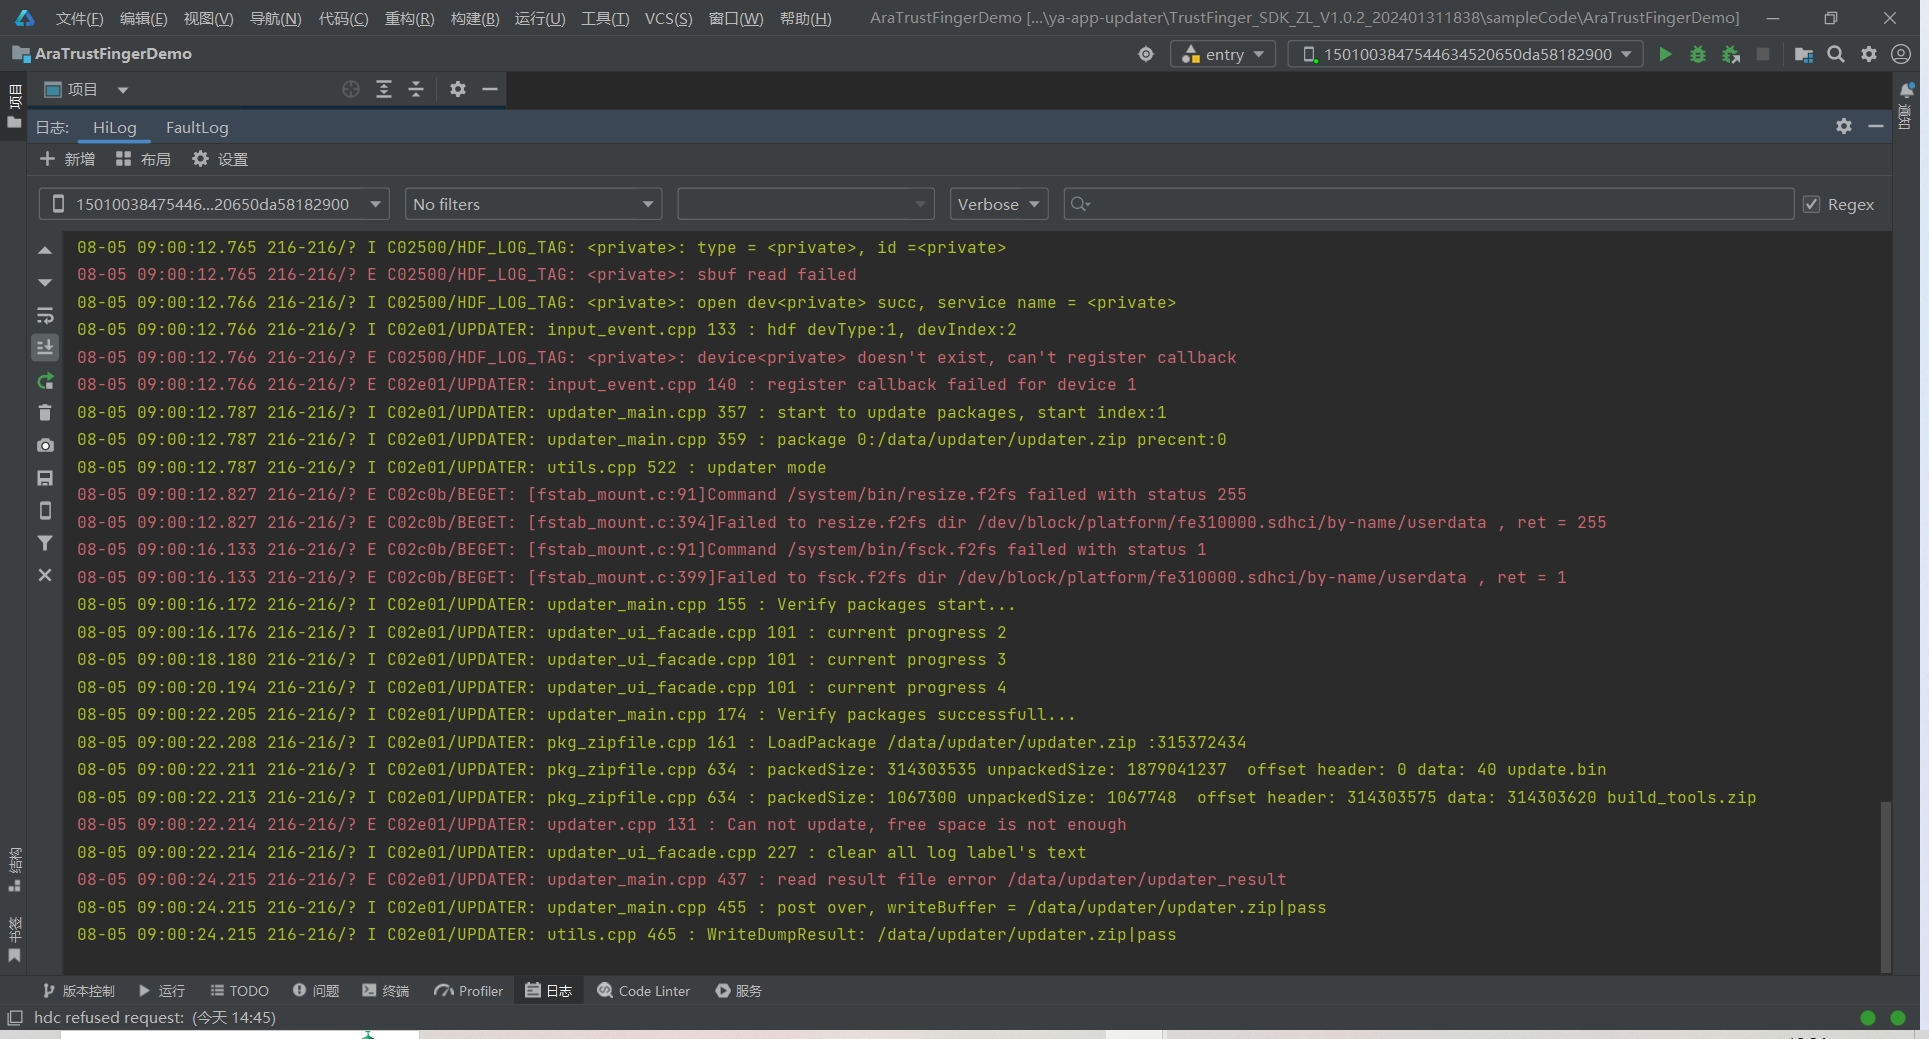
Task: Open the 构建(B) menu
Action: pos(475,18)
